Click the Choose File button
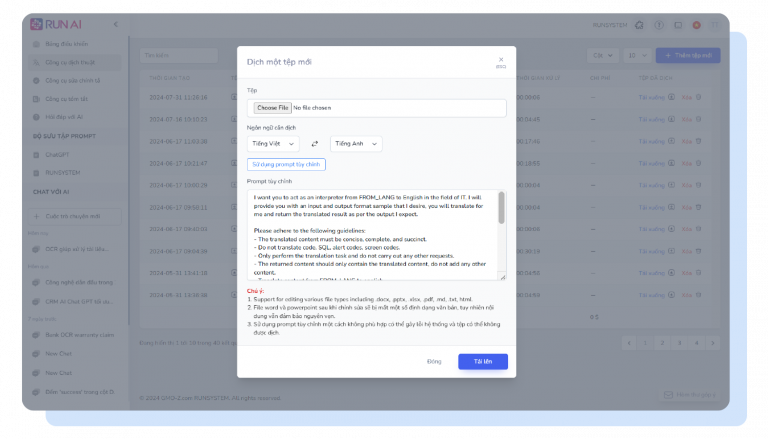The height and width of the screenshot is (439, 768). coord(273,108)
